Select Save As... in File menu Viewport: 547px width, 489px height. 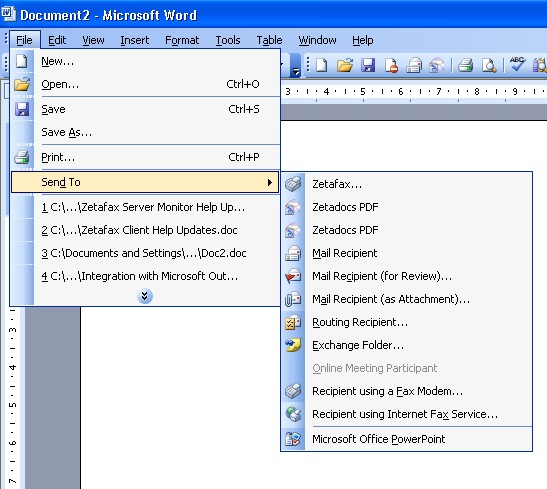tap(145, 132)
